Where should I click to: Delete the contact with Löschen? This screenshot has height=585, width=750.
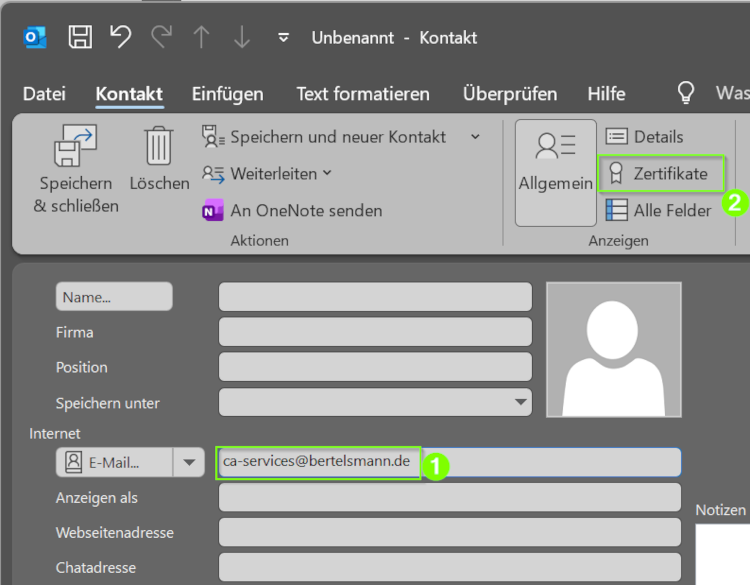159,158
